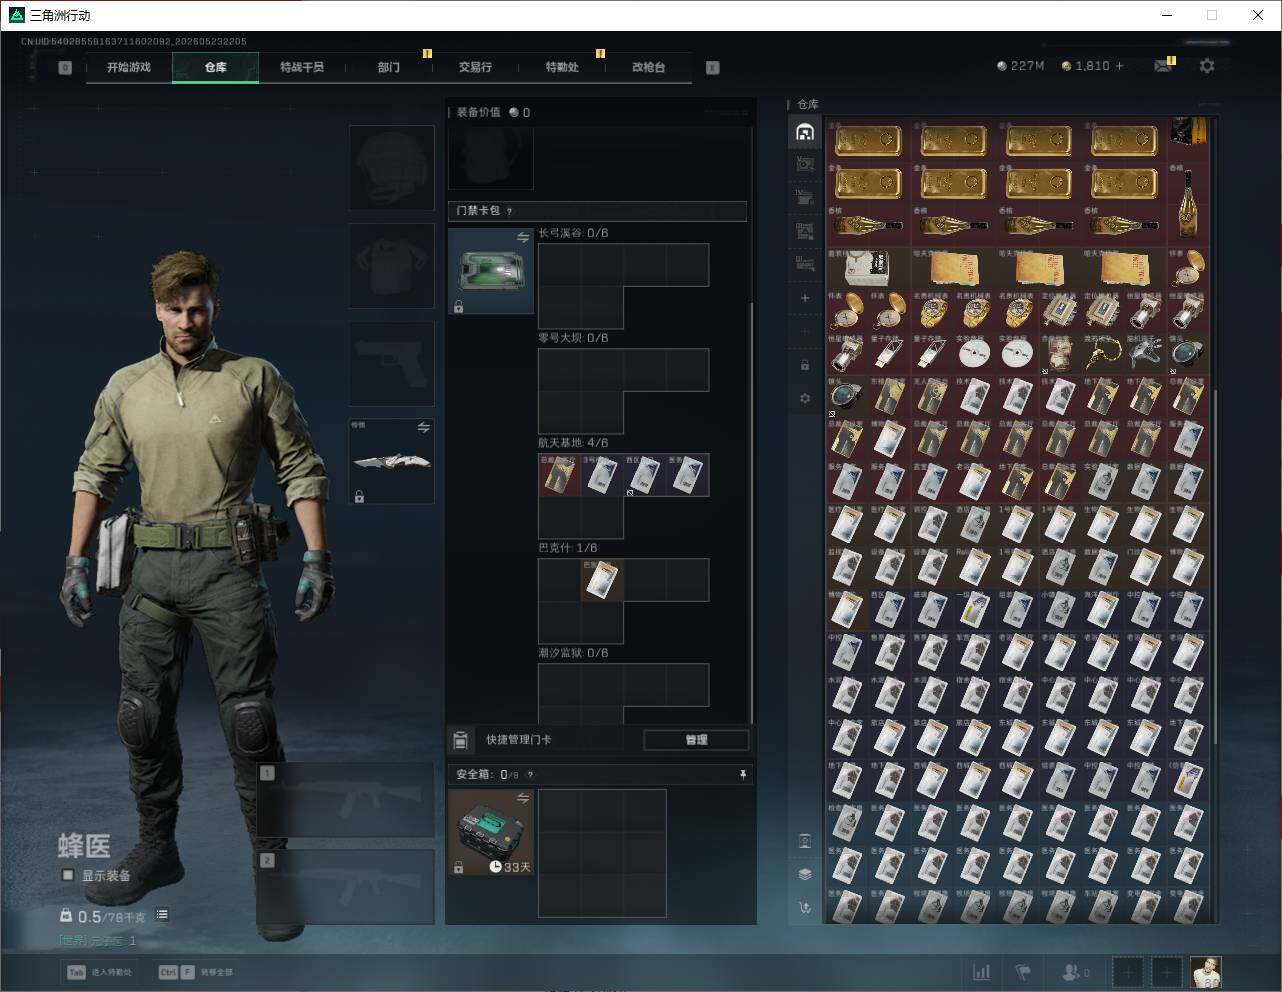Click the Q navigation key icon
Screen dimensions: 1282x992
65,68
